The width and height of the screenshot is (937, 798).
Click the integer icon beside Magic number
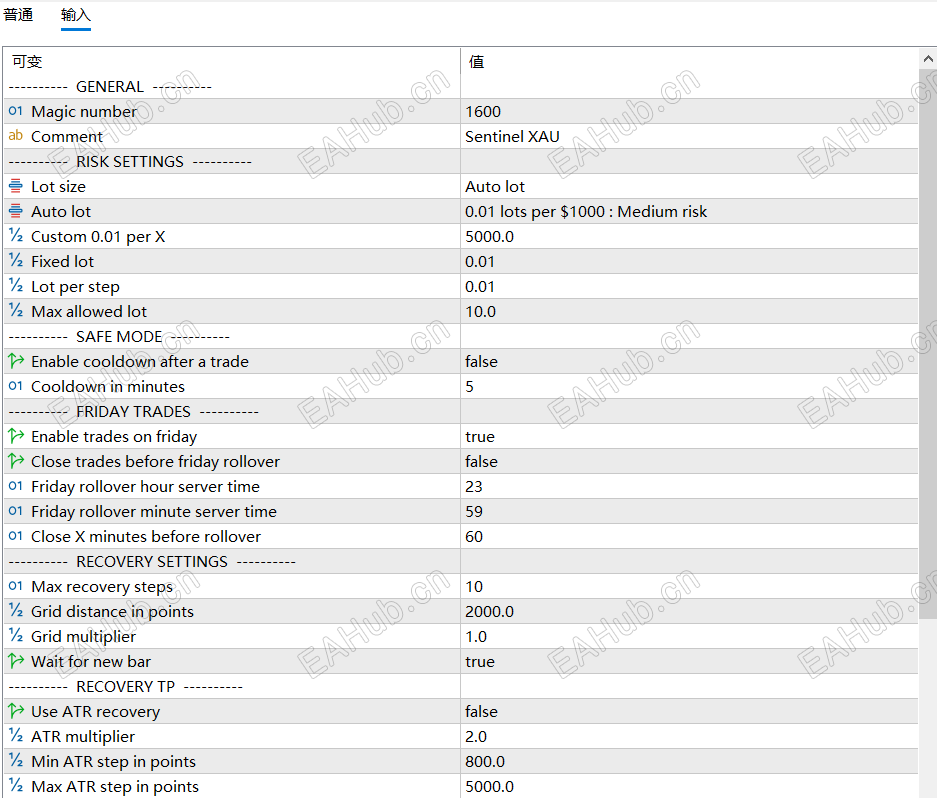16,111
